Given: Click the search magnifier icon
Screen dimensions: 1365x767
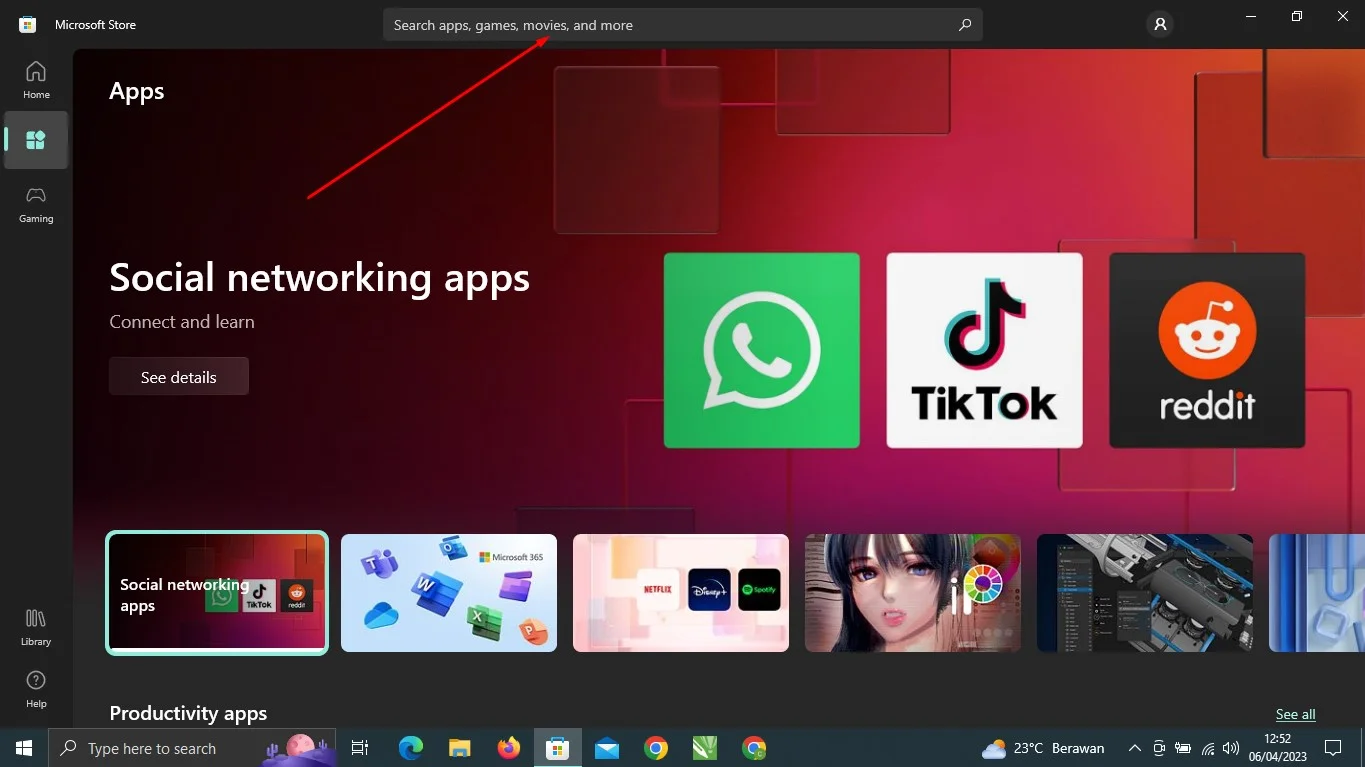Looking at the screenshot, I should pyautogui.click(x=965, y=25).
